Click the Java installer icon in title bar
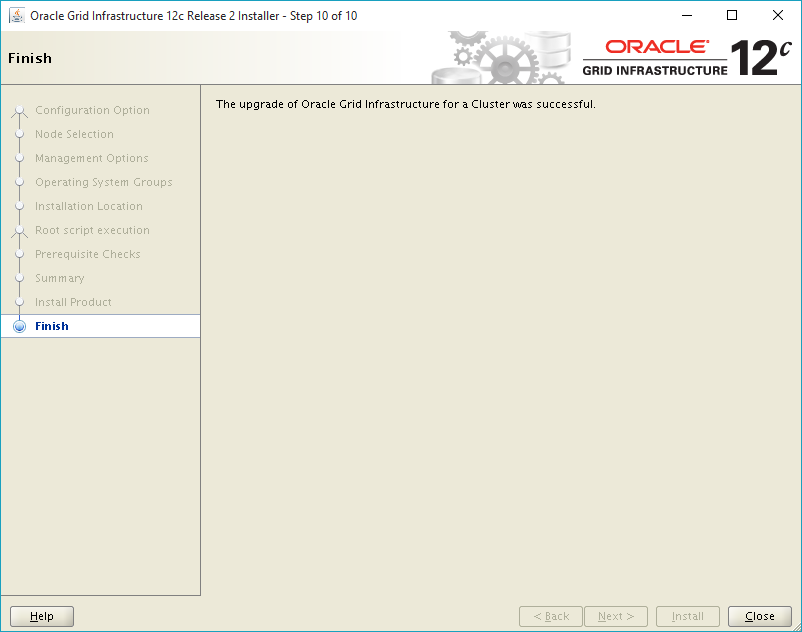The image size is (802, 632). (17, 15)
